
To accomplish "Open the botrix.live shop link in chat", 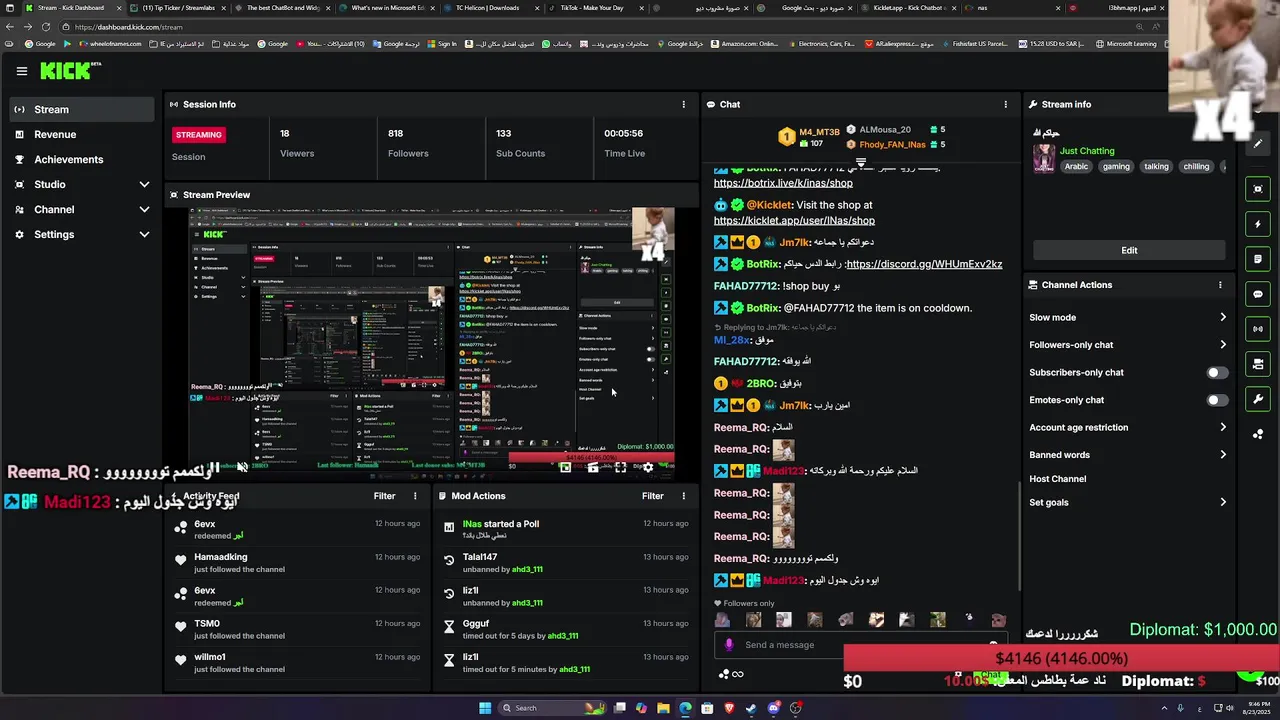I will pyautogui.click(x=783, y=183).
